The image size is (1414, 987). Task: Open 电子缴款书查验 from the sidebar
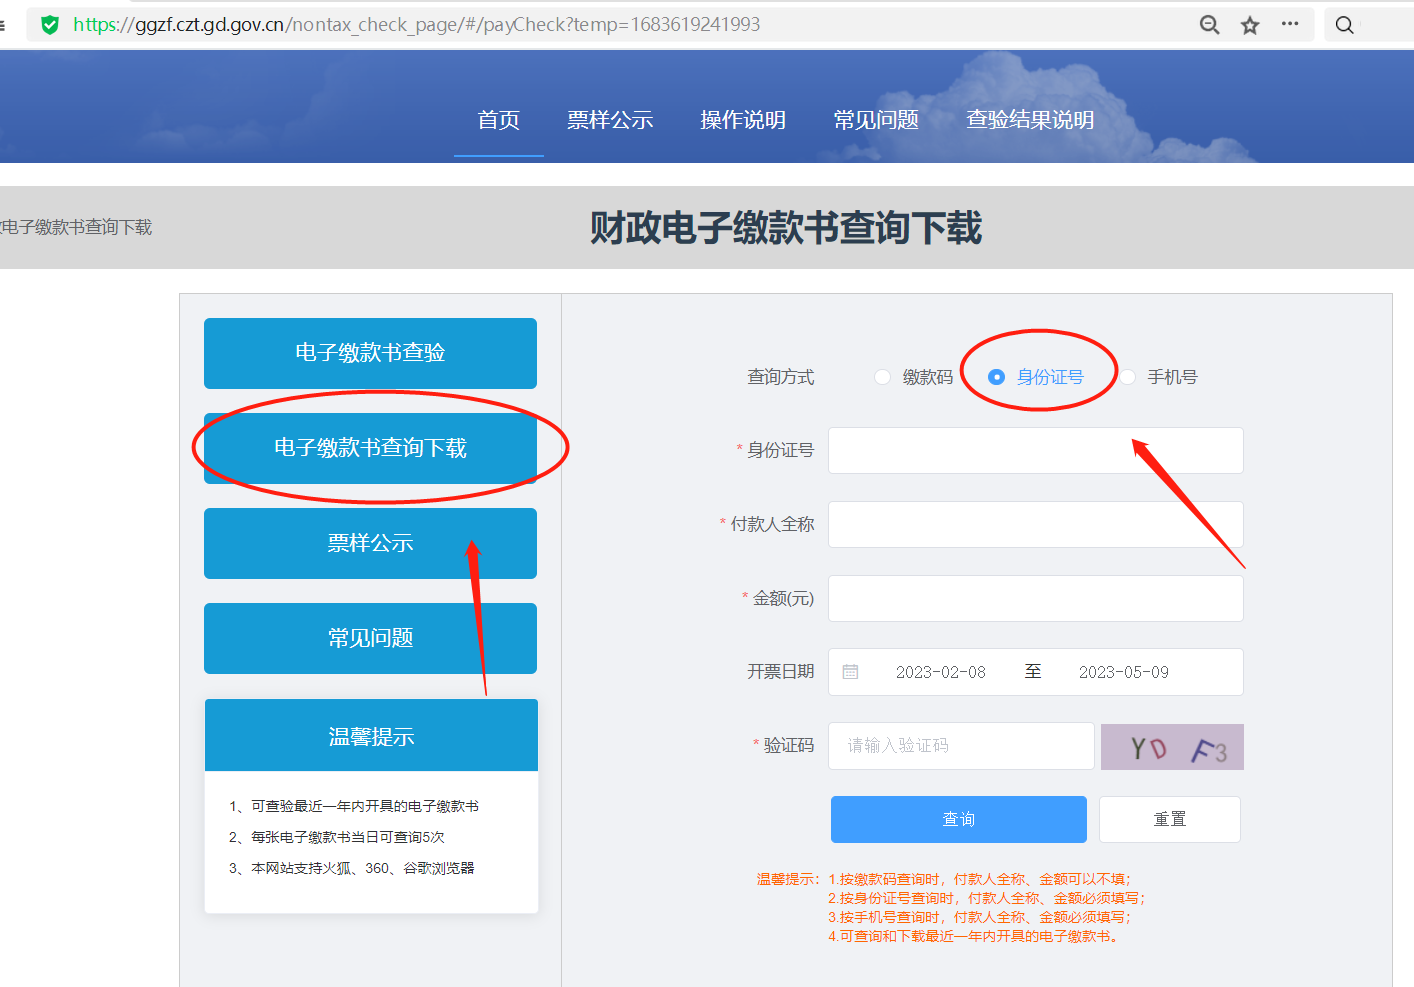click(x=370, y=353)
